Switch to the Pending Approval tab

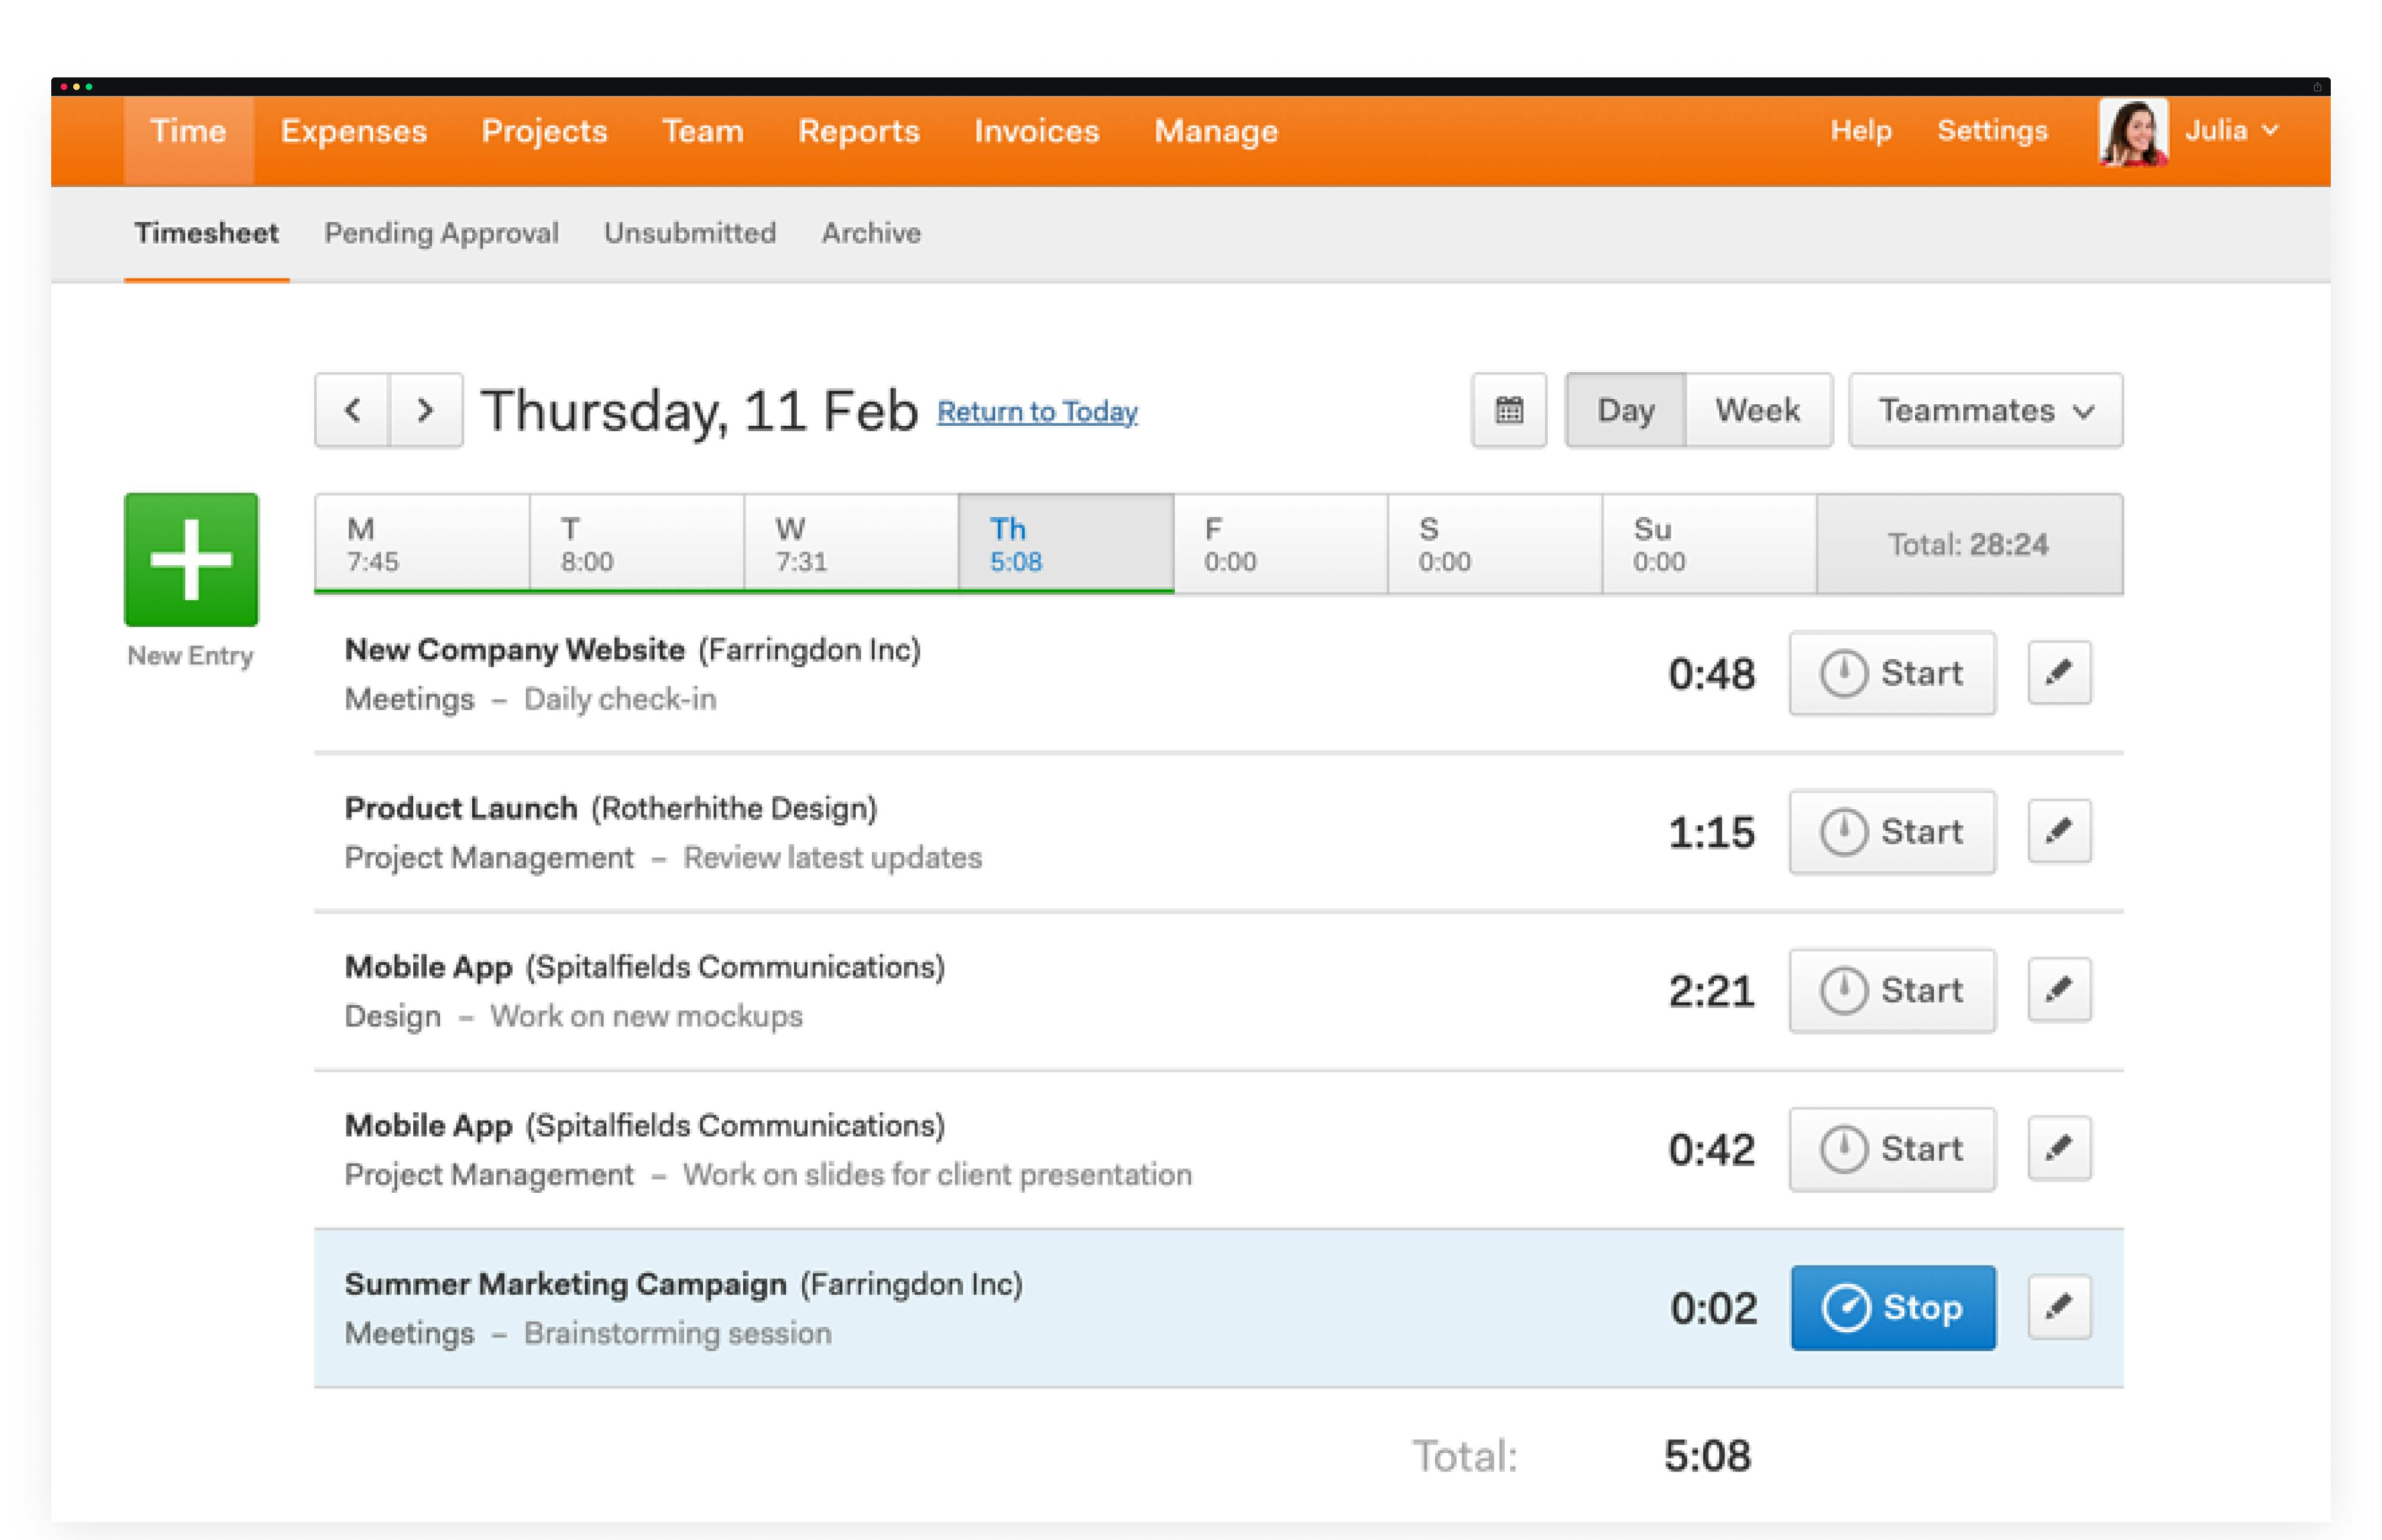tap(441, 233)
